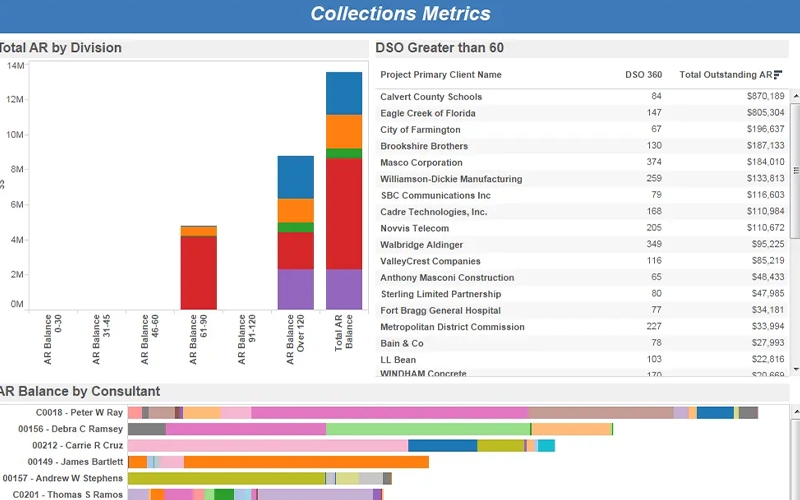
Task: Click the AR Balance 91-120 axis label
Action: tap(246, 339)
